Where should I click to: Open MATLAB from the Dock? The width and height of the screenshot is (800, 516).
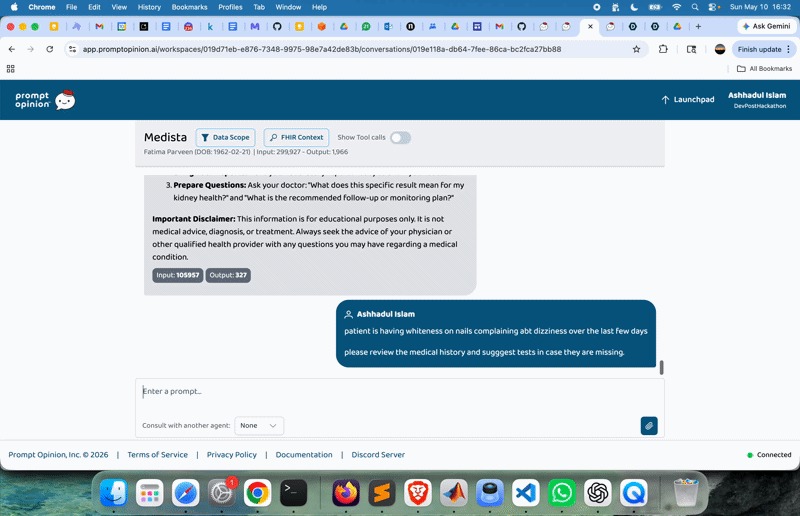454,493
